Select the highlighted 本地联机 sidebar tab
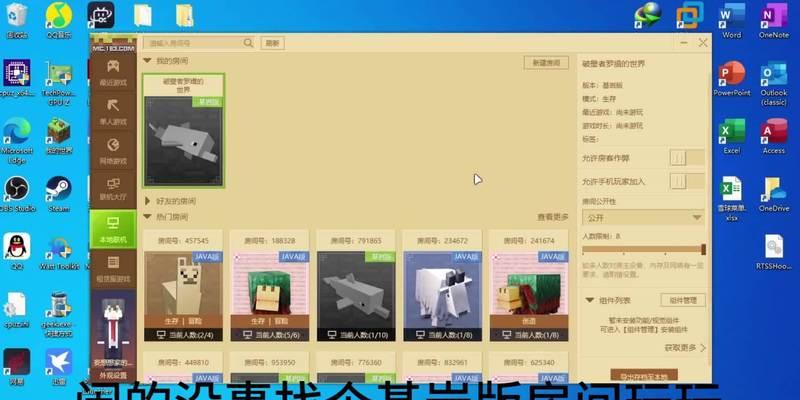The image size is (800, 400). (x=113, y=229)
